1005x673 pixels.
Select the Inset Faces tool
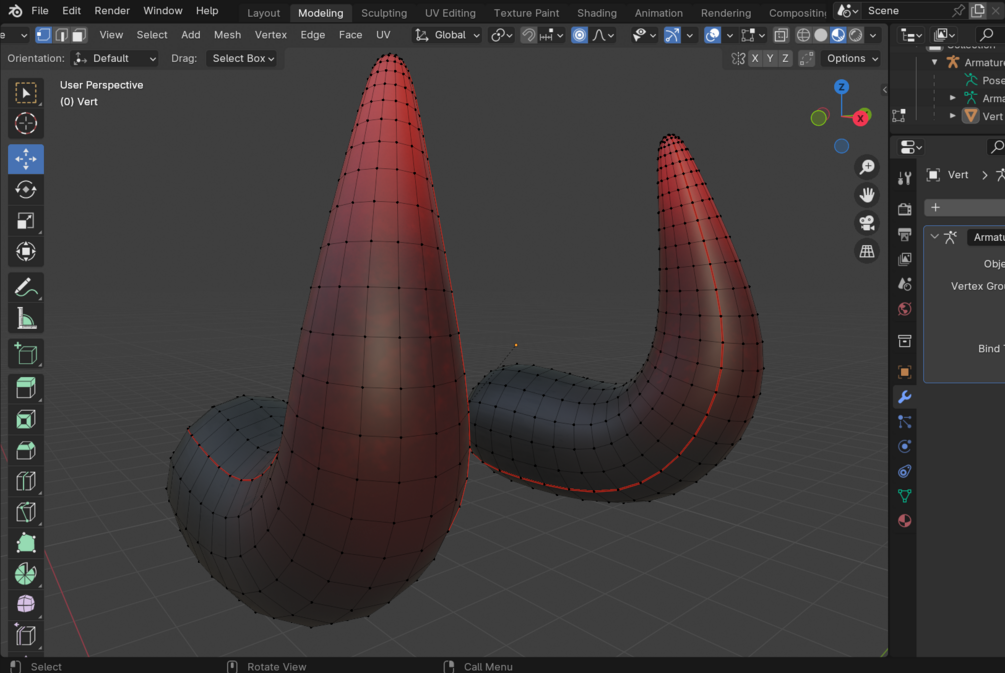tap(26, 419)
